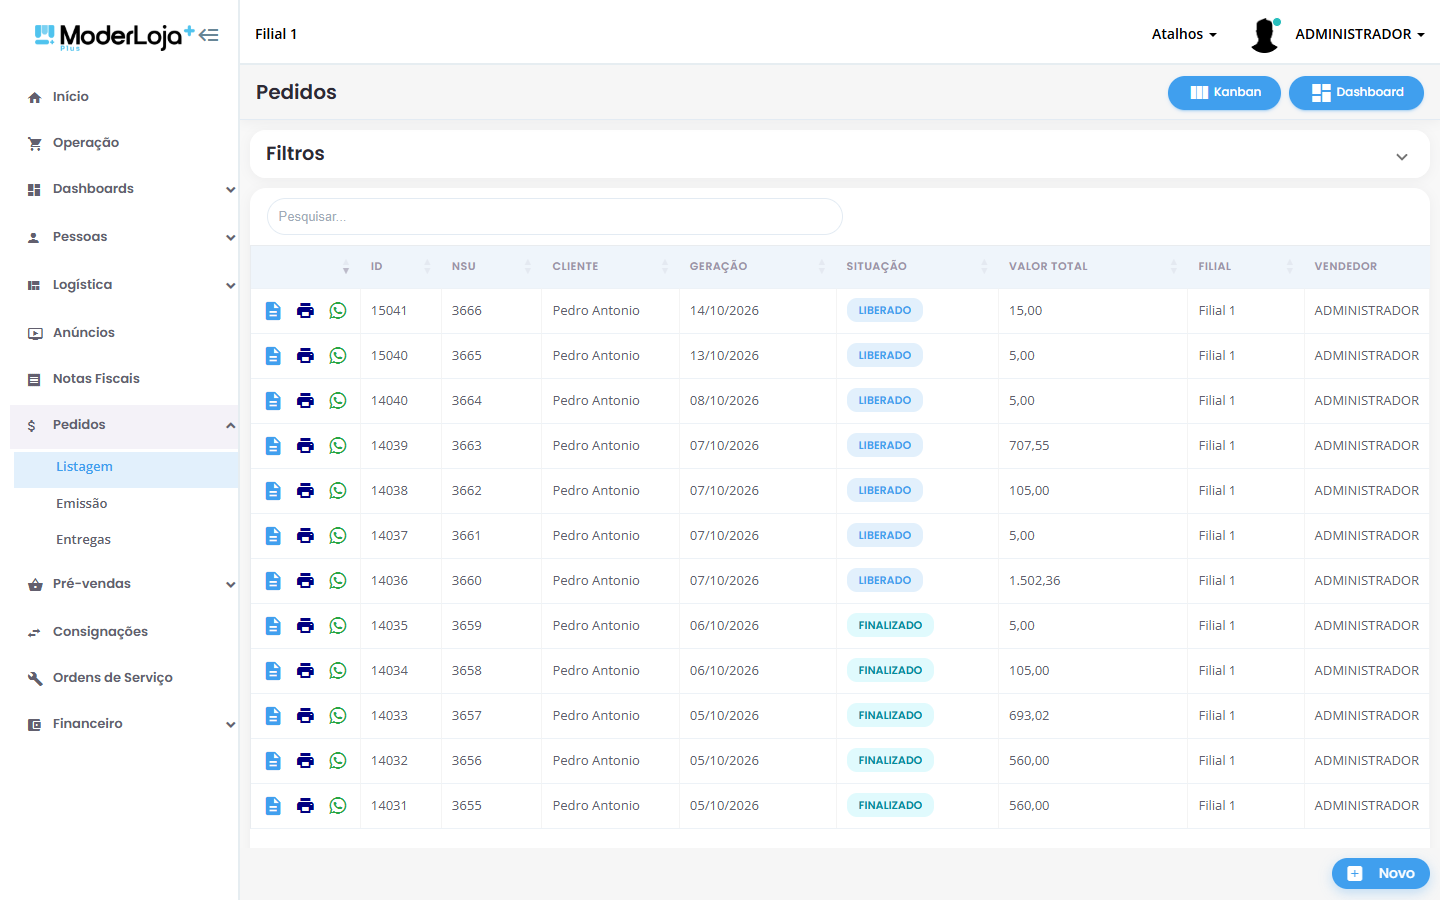Open the Atalhos dropdown
Image resolution: width=1440 pixels, height=900 pixels.
coord(1184,34)
